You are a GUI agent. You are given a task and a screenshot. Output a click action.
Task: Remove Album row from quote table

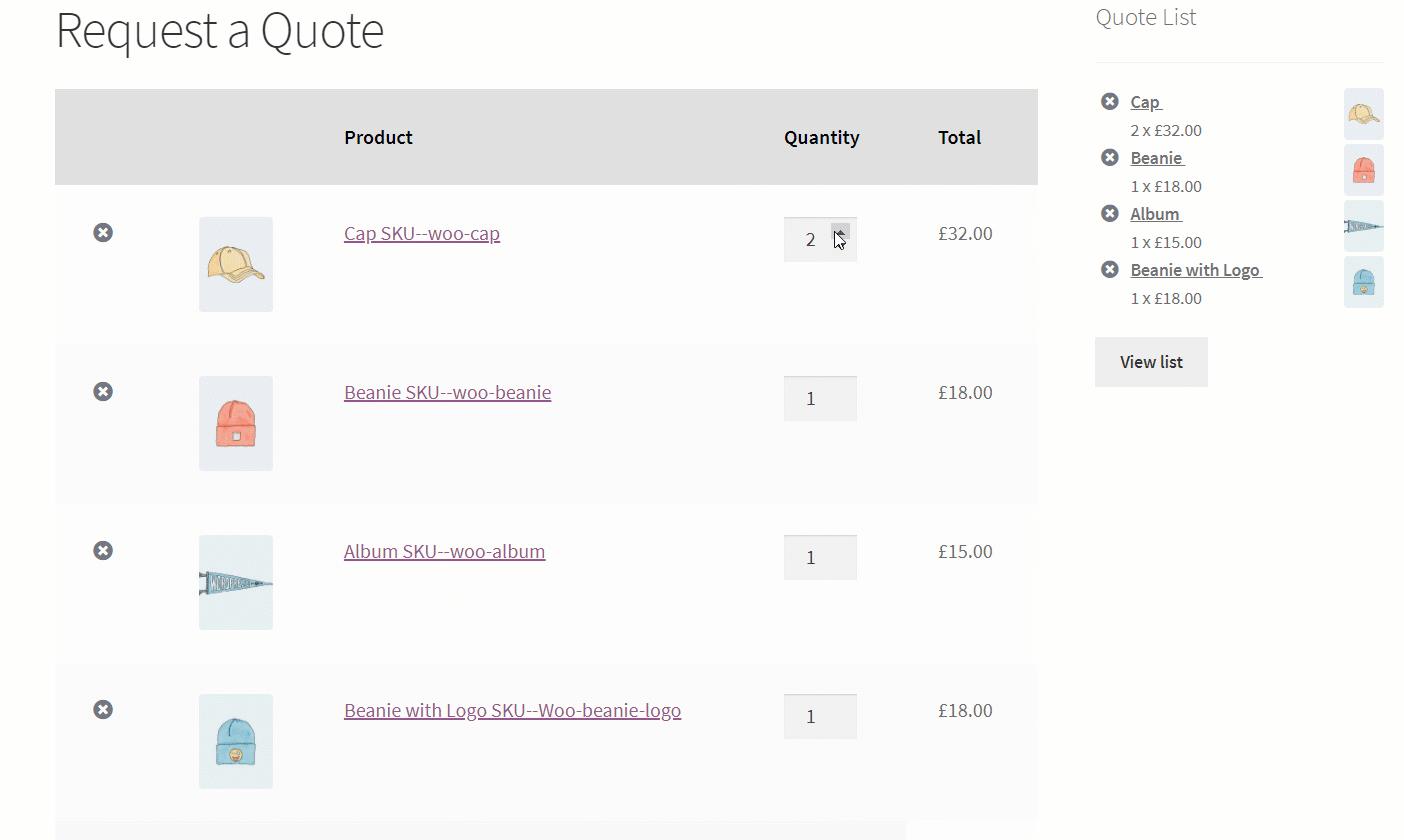click(x=103, y=551)
